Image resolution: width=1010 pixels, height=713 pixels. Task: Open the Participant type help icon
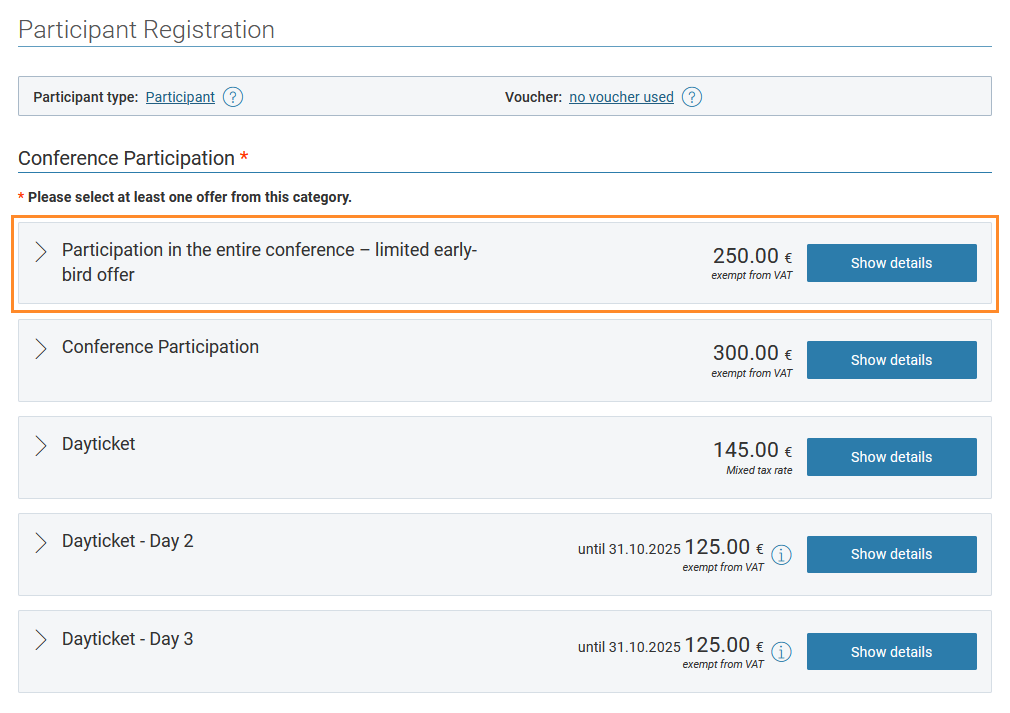[233, 97]
